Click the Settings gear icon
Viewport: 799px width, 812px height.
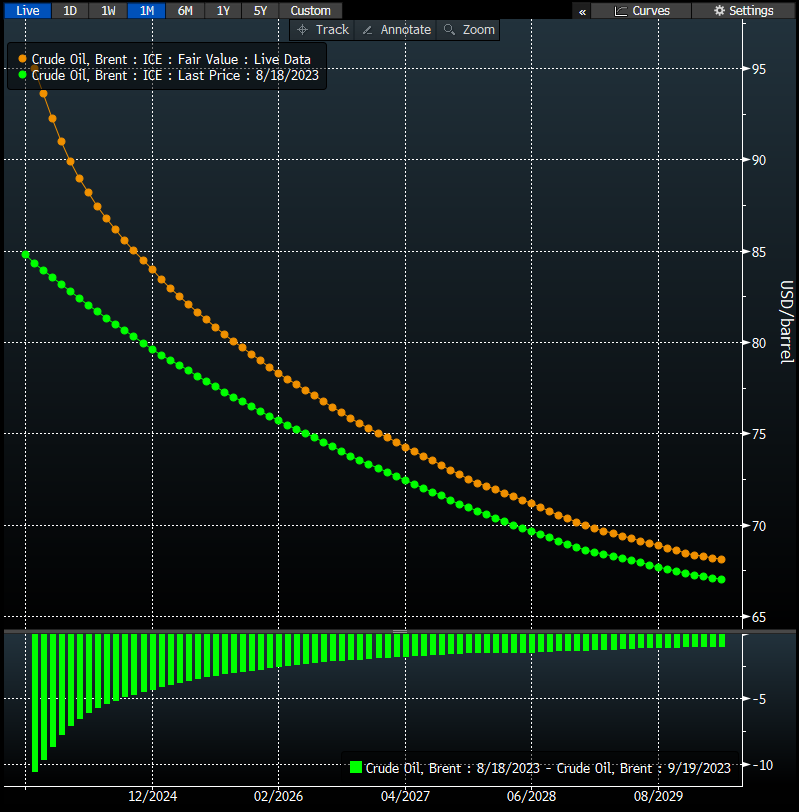click(719, 11)
